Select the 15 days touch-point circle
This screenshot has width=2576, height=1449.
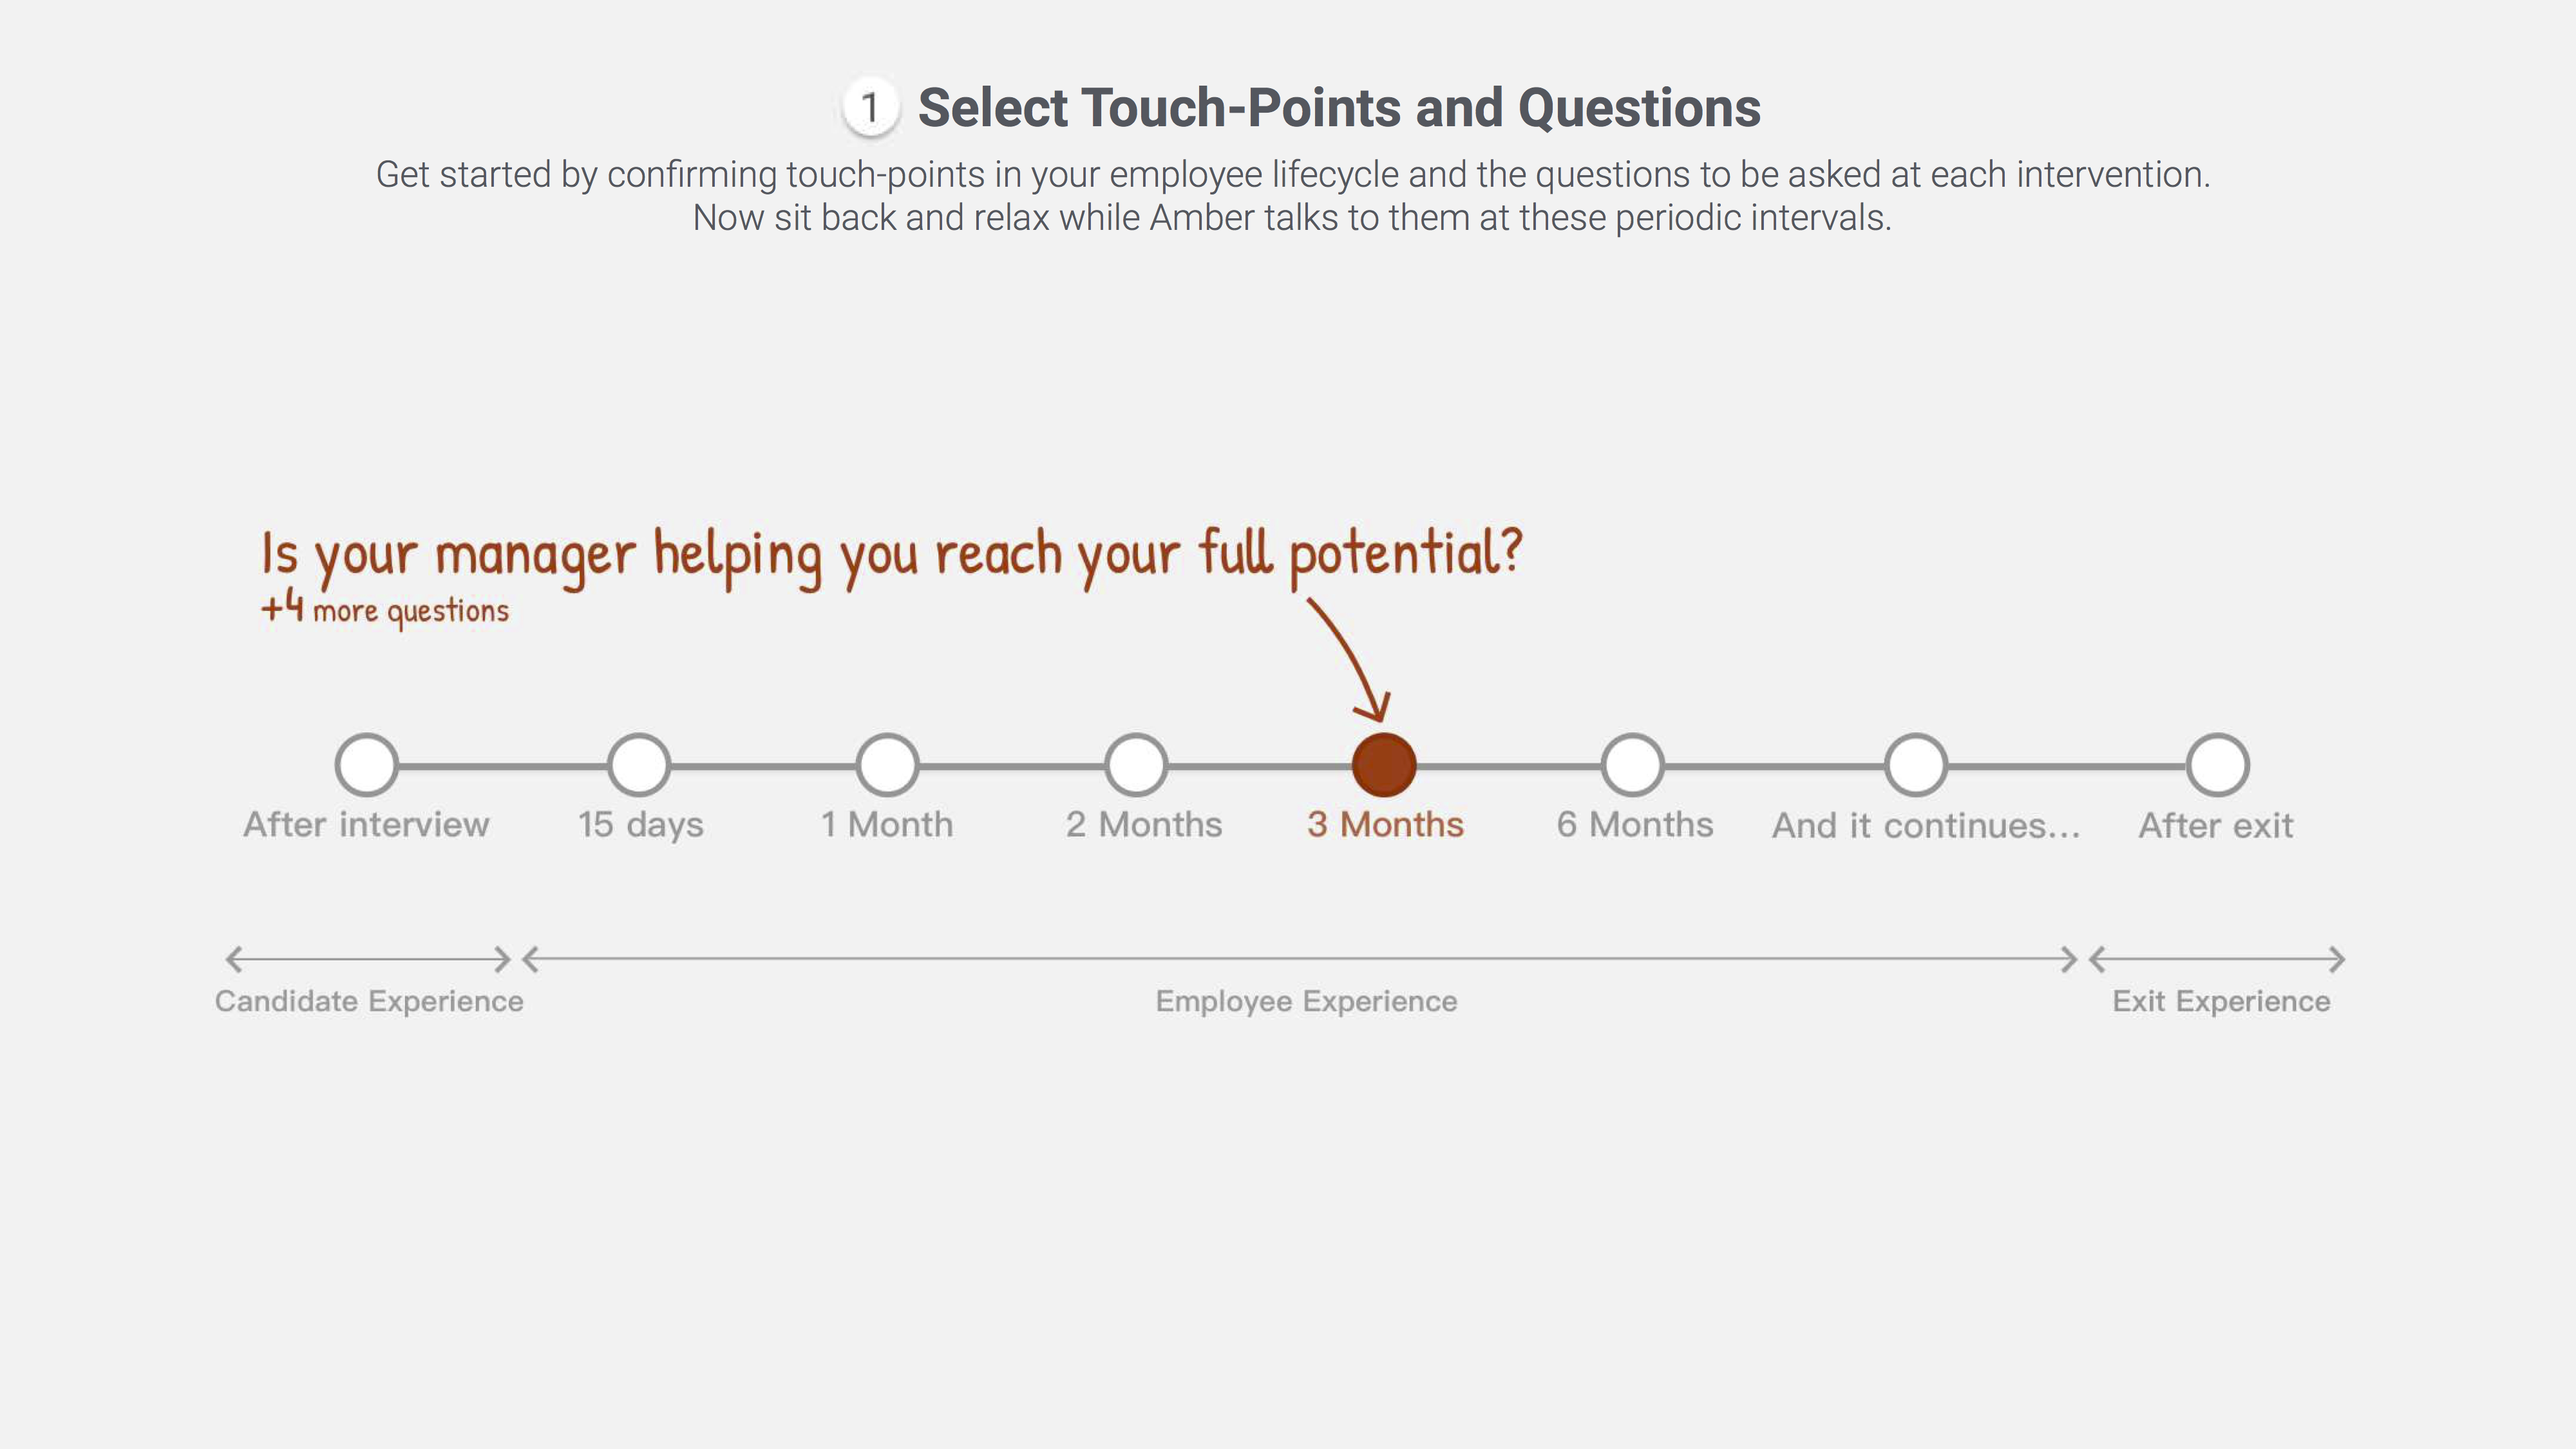click(639, 765)
